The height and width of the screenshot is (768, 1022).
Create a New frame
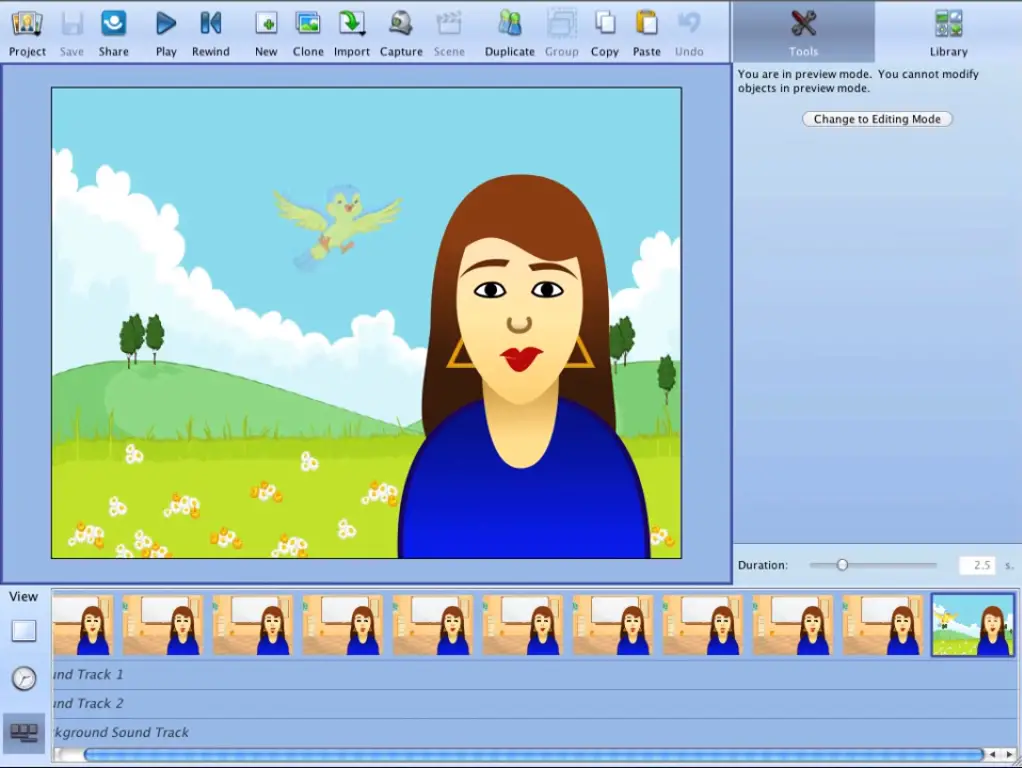(266, 23)
